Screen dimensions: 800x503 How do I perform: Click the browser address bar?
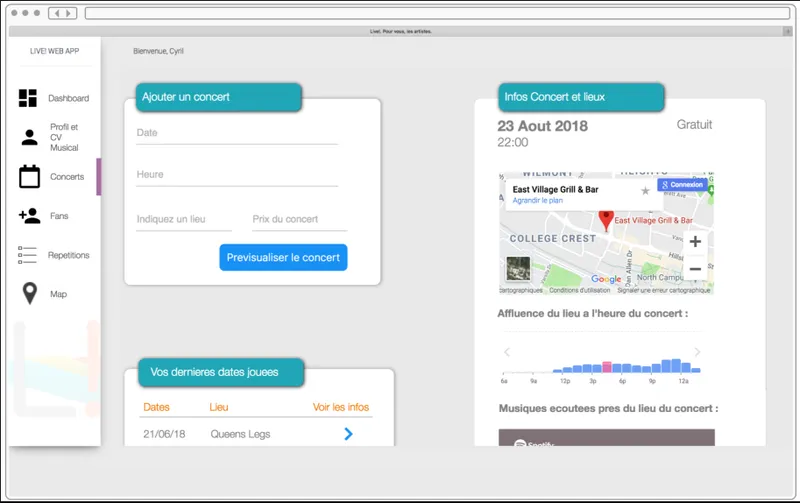pyautogui.click(x=437, y=13)
